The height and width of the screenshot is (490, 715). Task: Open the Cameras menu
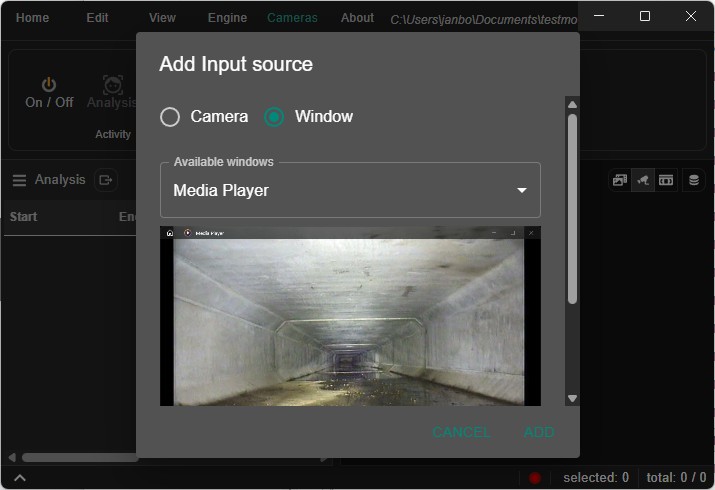pyautogui.click(x=292, y=18)
